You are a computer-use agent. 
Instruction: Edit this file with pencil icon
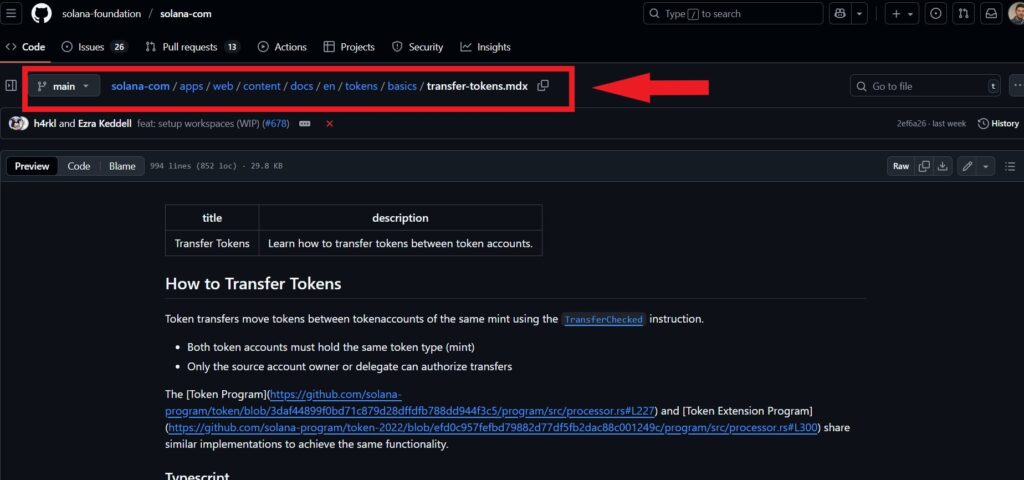pyautogui.click(x=967, y=166)
